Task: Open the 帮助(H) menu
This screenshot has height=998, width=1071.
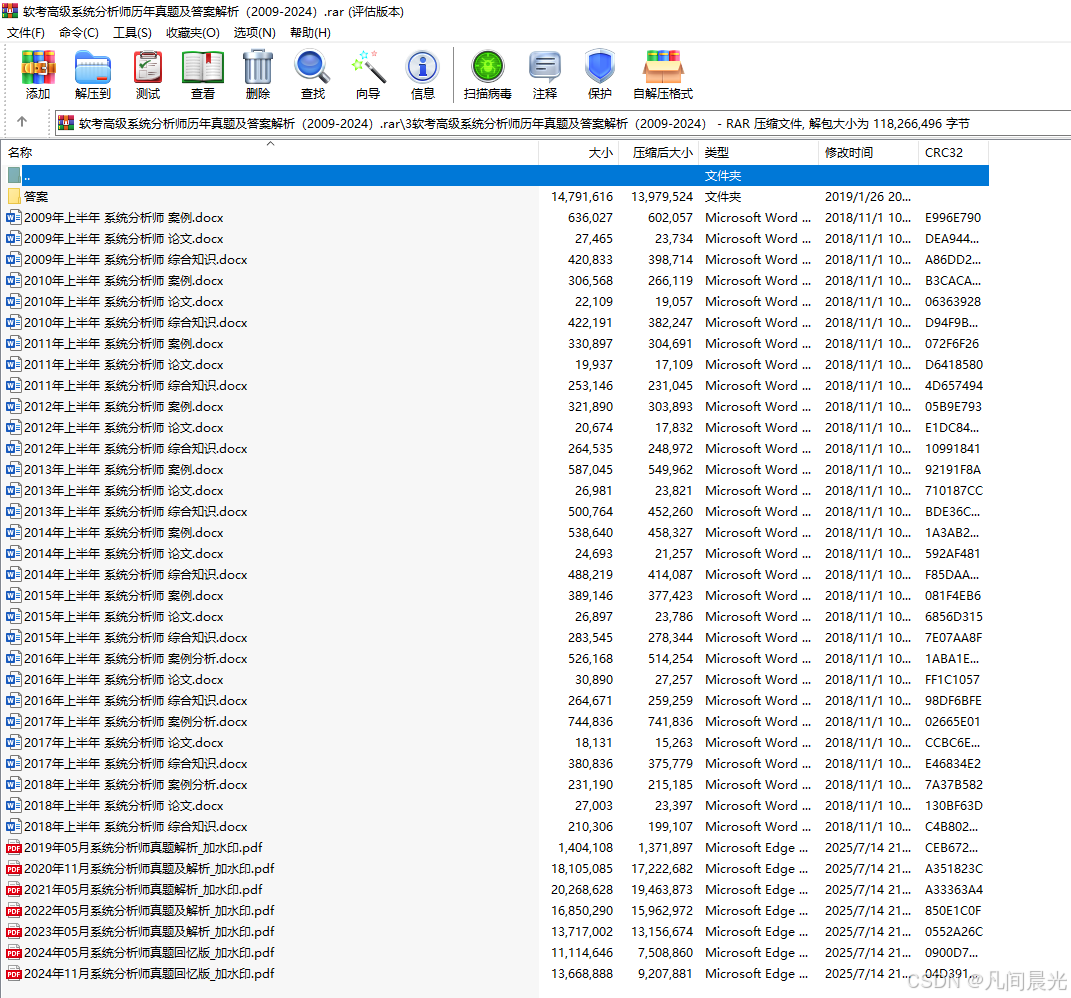Action: pos(310,33)
